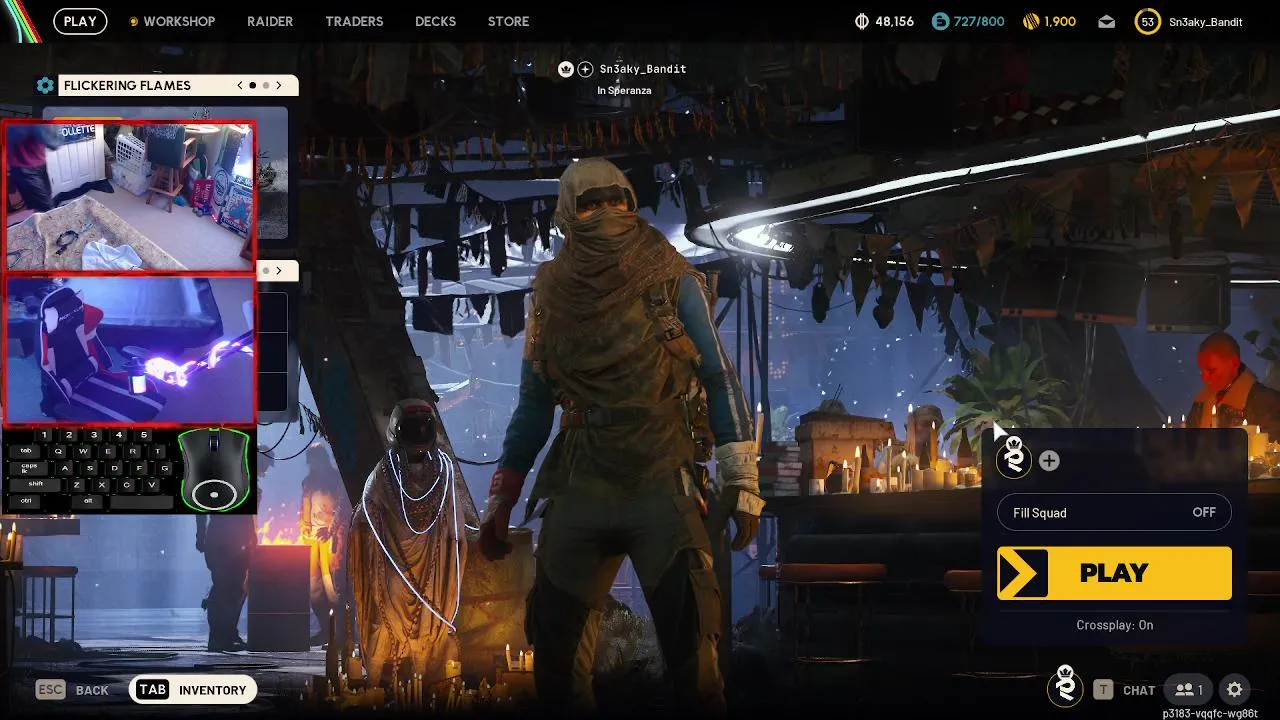Viewport: 1280px width, 720px height.
Task: Open the TAB INVENTORY button
Action: point(193,690)
